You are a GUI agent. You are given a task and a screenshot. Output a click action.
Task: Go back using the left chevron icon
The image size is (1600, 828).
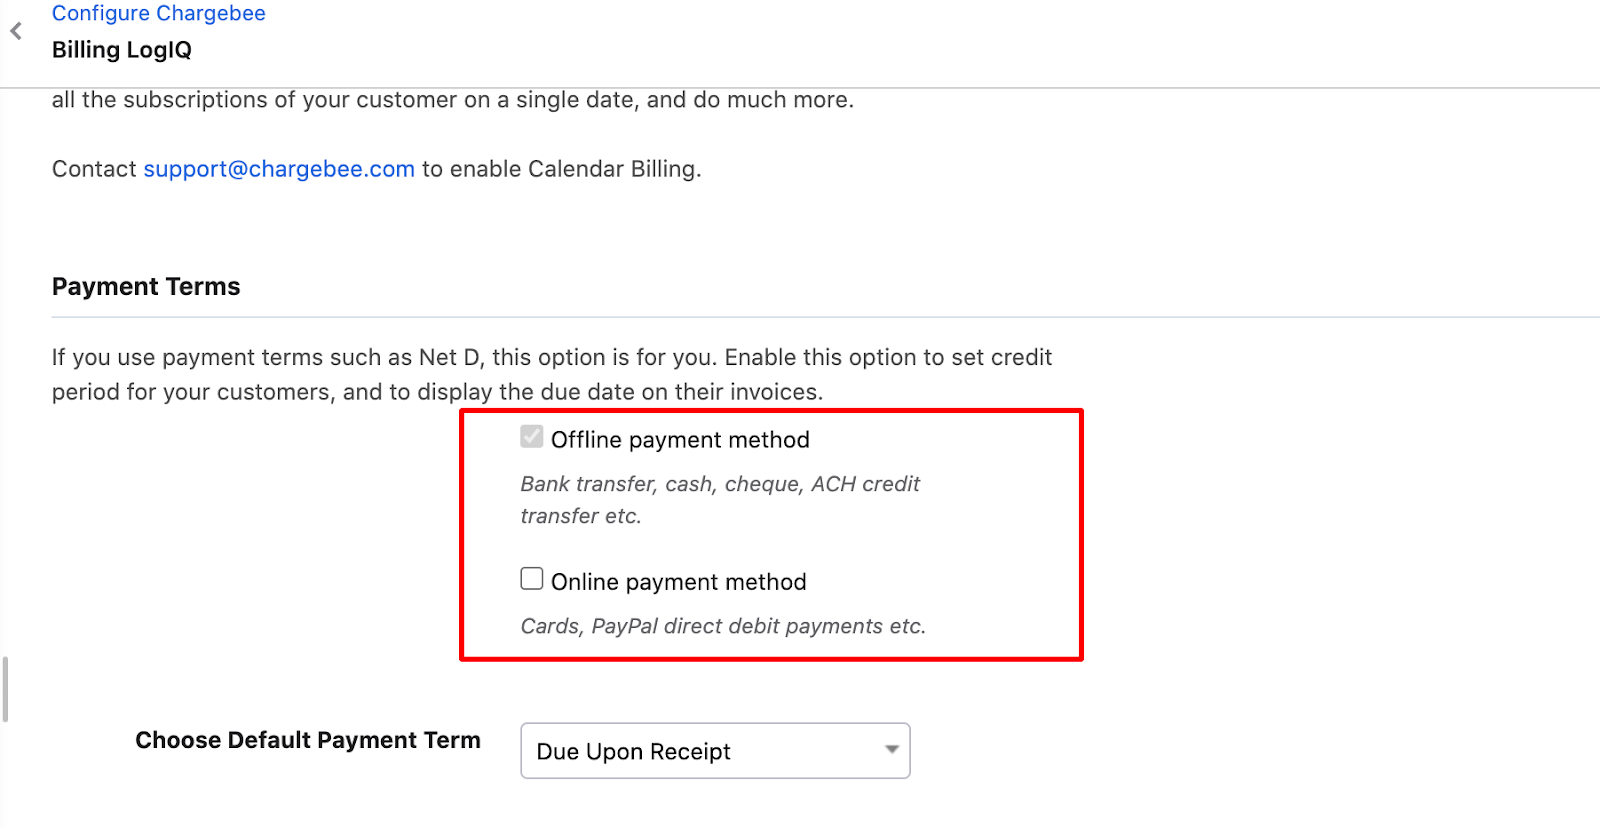coord(16,31)
